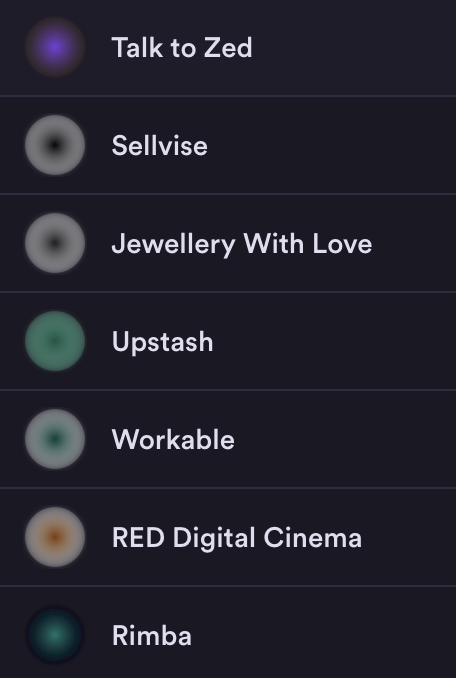Click the Workable round logo icon
Viewport: 456px width, 678px height.
click(x=55, y=439)
